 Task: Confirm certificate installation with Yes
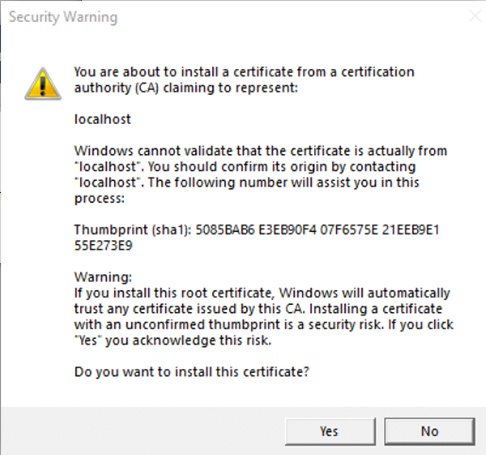[330, 431]
